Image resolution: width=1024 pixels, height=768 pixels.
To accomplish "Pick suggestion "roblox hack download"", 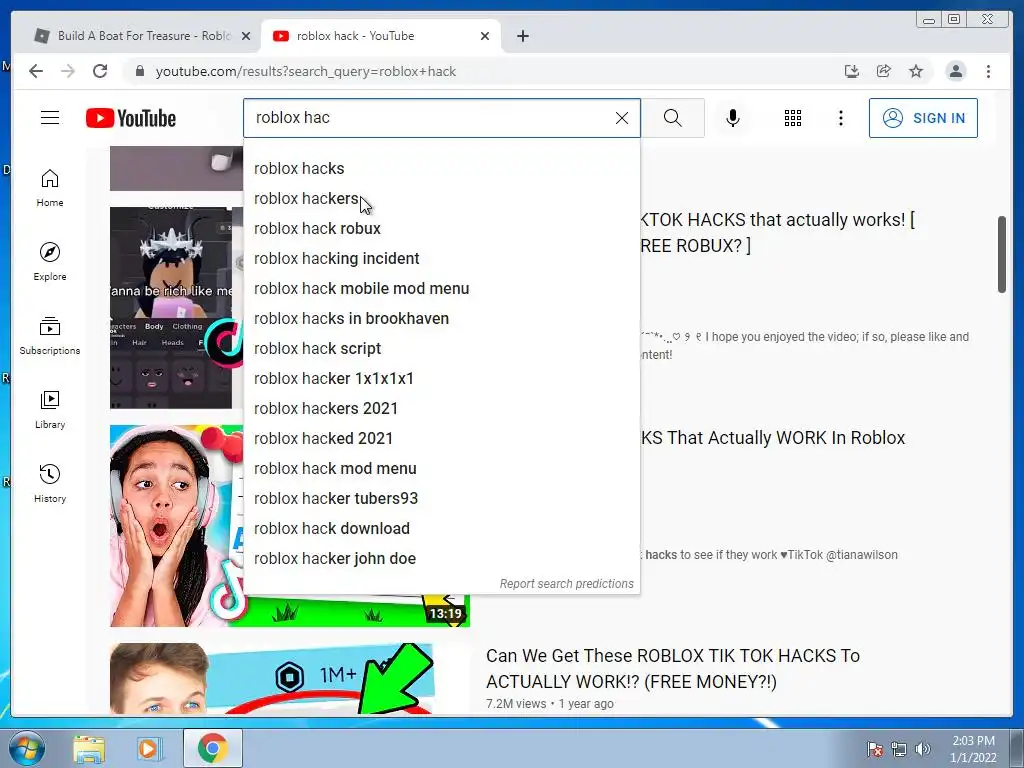I will 442,529.
